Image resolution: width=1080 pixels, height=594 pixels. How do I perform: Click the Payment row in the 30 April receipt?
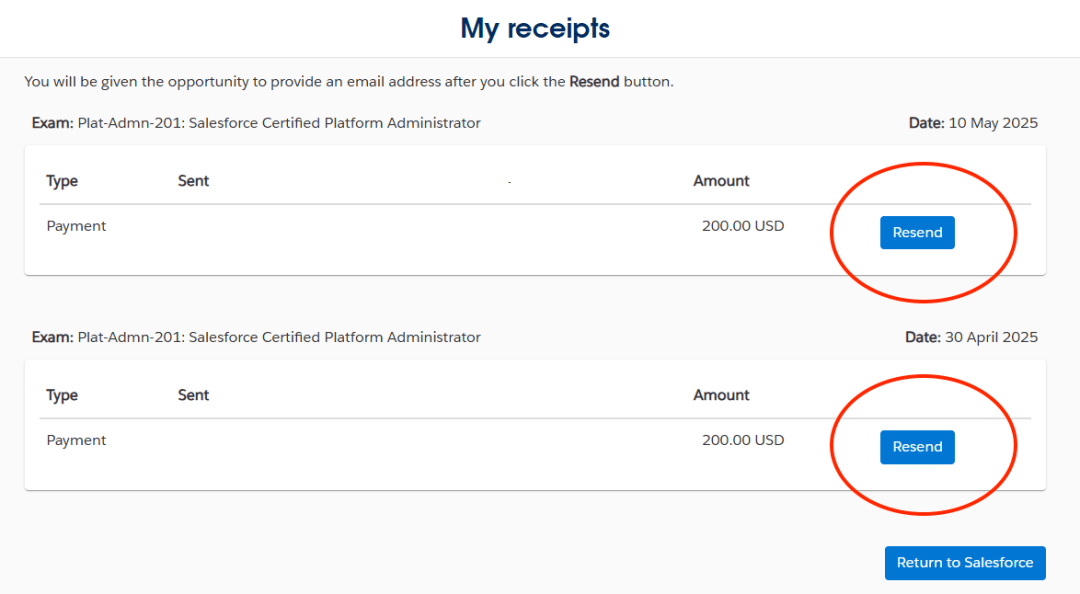(76, 440)
